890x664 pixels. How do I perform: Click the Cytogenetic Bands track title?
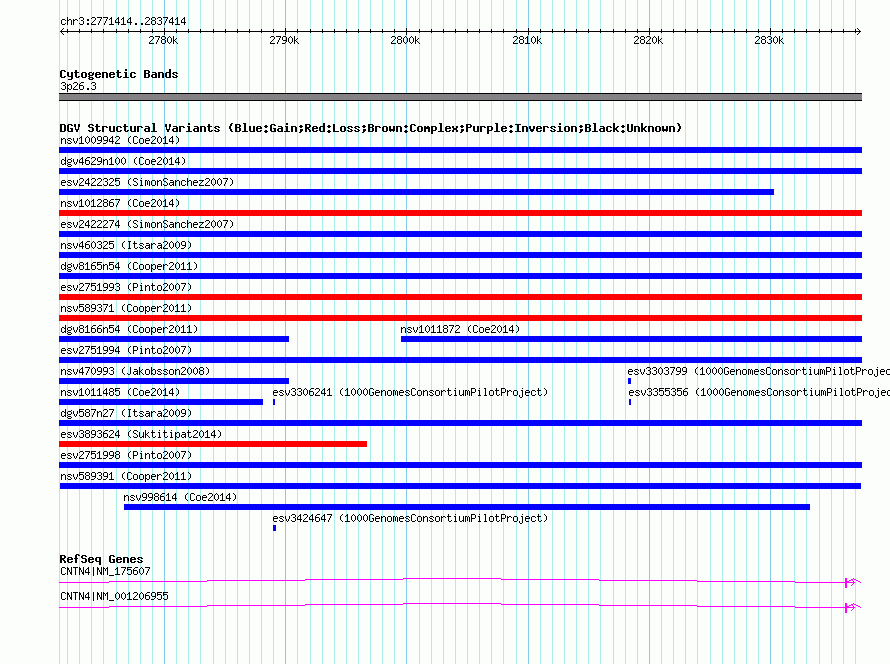pyautogui.click(x=119, y=74)
